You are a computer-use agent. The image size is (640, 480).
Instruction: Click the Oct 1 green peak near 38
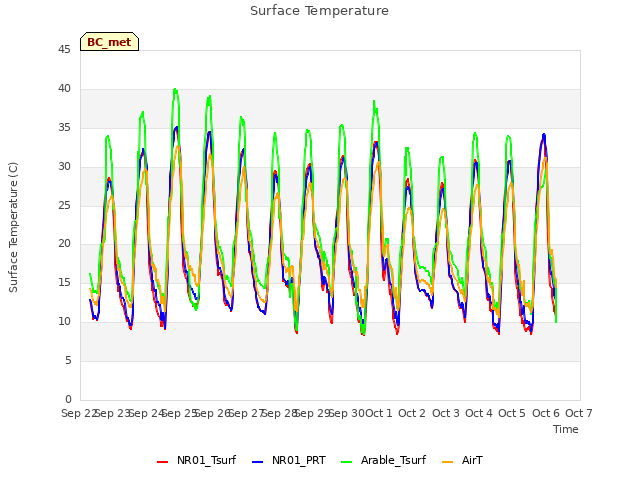374,101
